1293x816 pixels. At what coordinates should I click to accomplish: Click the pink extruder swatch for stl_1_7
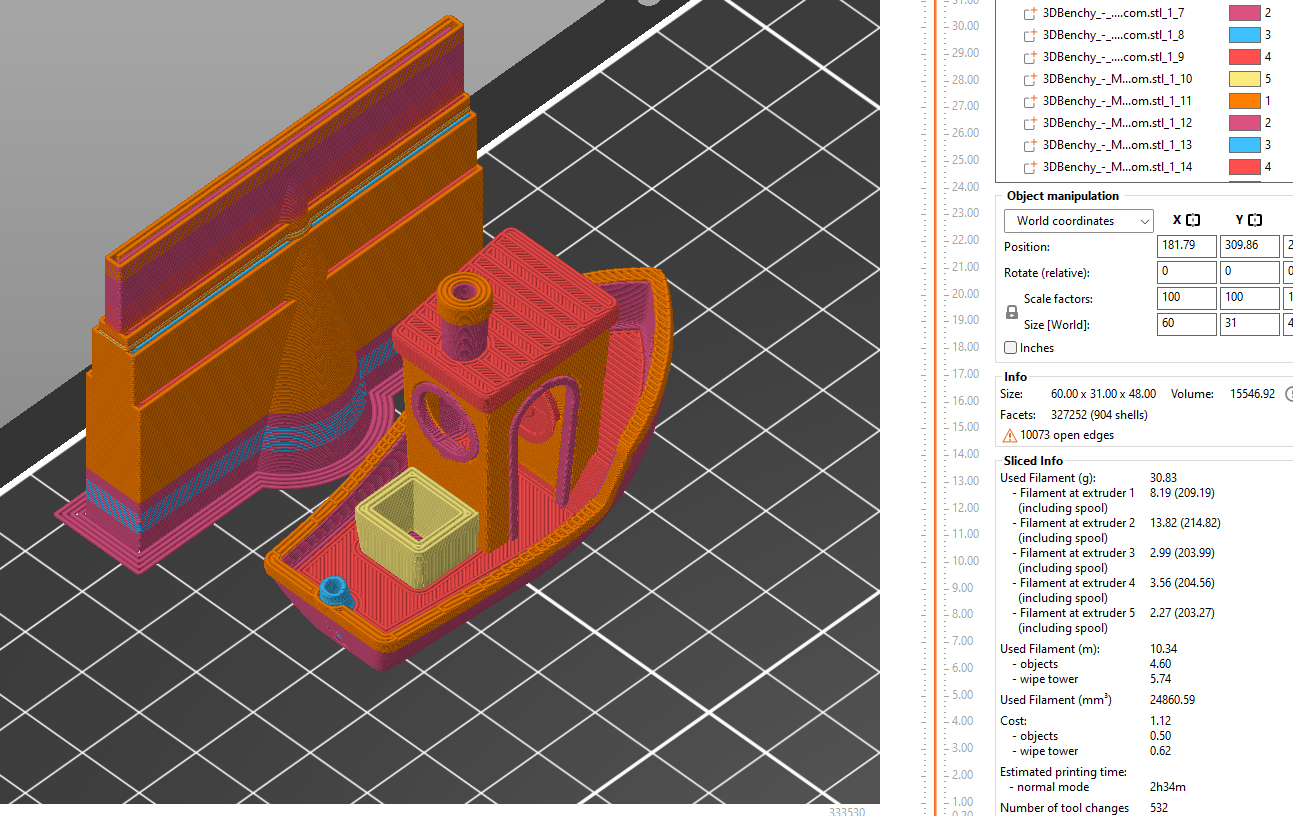[x=1245, y=13]
